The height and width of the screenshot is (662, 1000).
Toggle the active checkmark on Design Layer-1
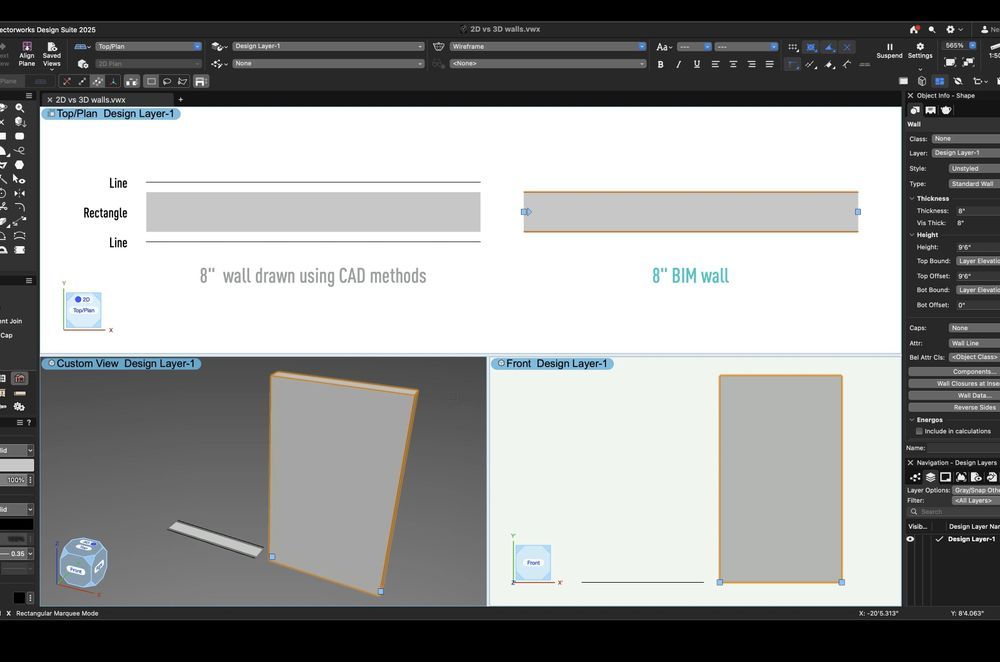pos(938,539)
